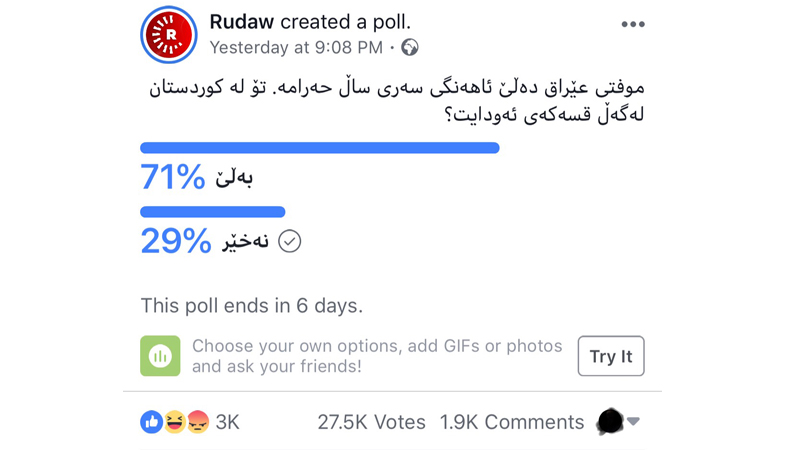Expand the dropdown arrow beside the avatar

[x=633, y=422]
